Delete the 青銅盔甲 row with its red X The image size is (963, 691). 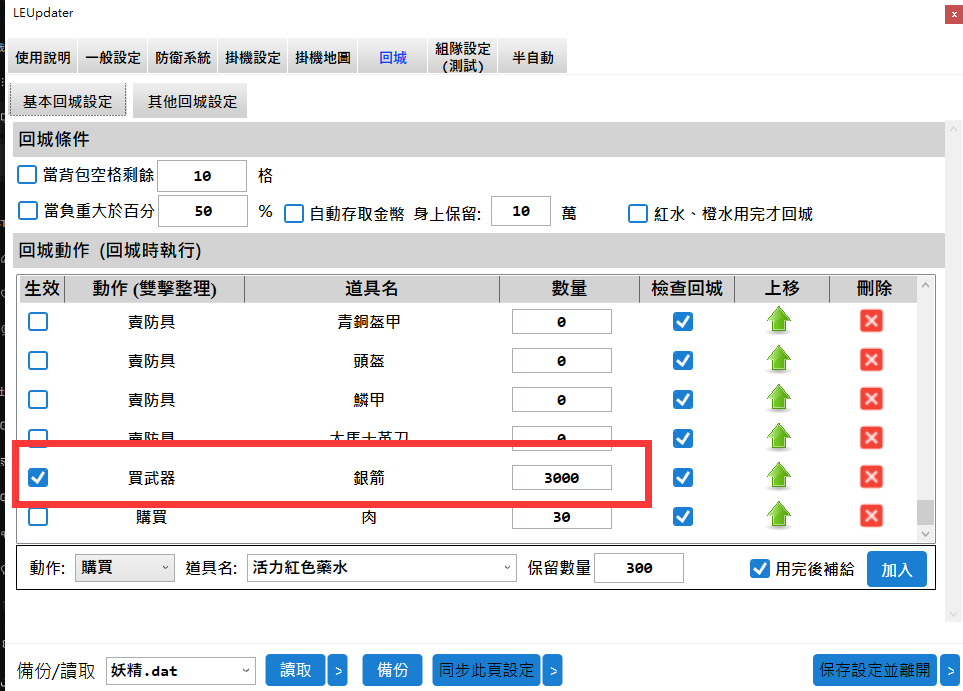click(x=871, y=321)
